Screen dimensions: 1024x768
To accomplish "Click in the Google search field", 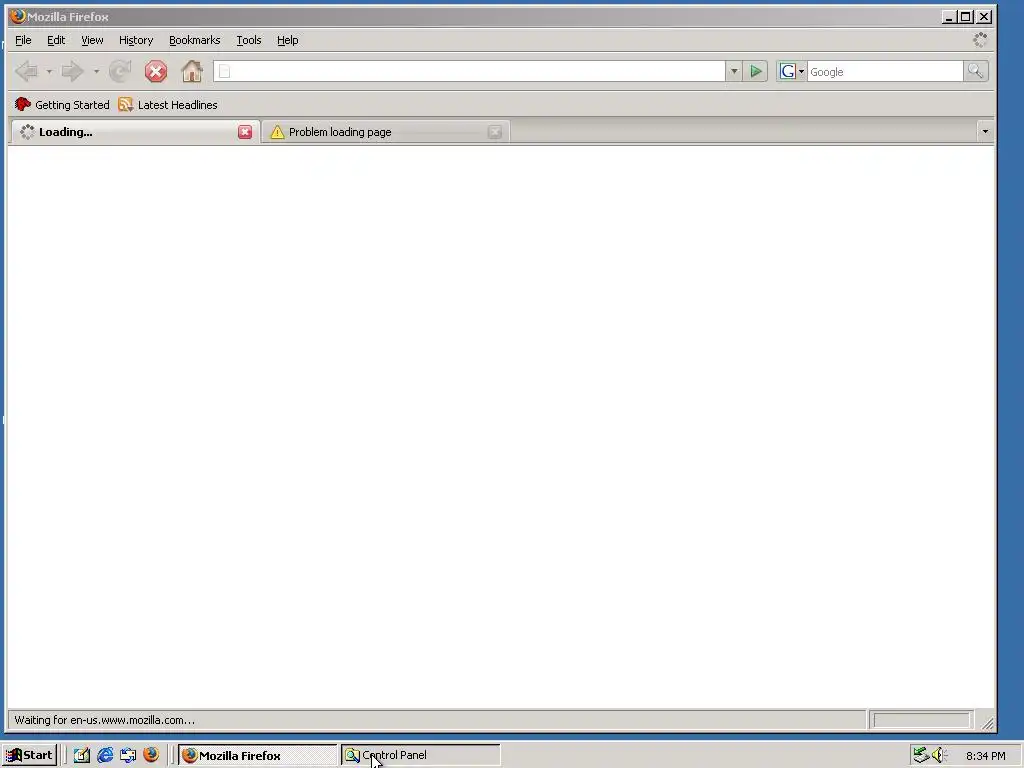I will tap(885, 71).
